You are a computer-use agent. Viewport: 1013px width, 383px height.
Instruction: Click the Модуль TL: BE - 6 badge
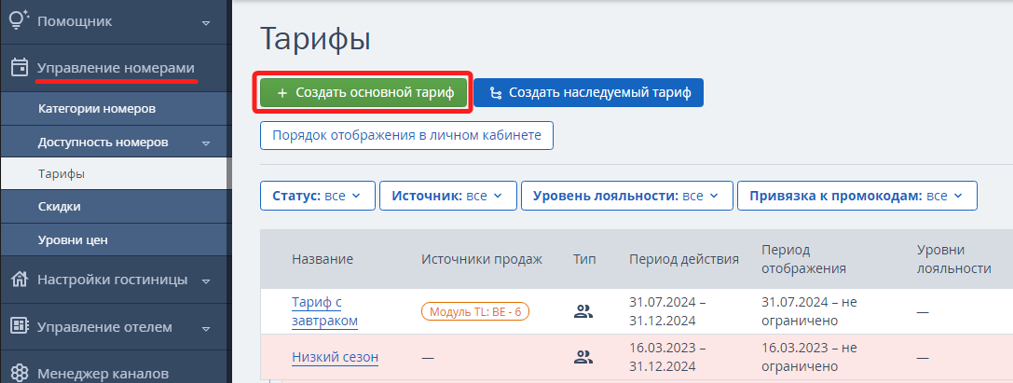point(475,312)
